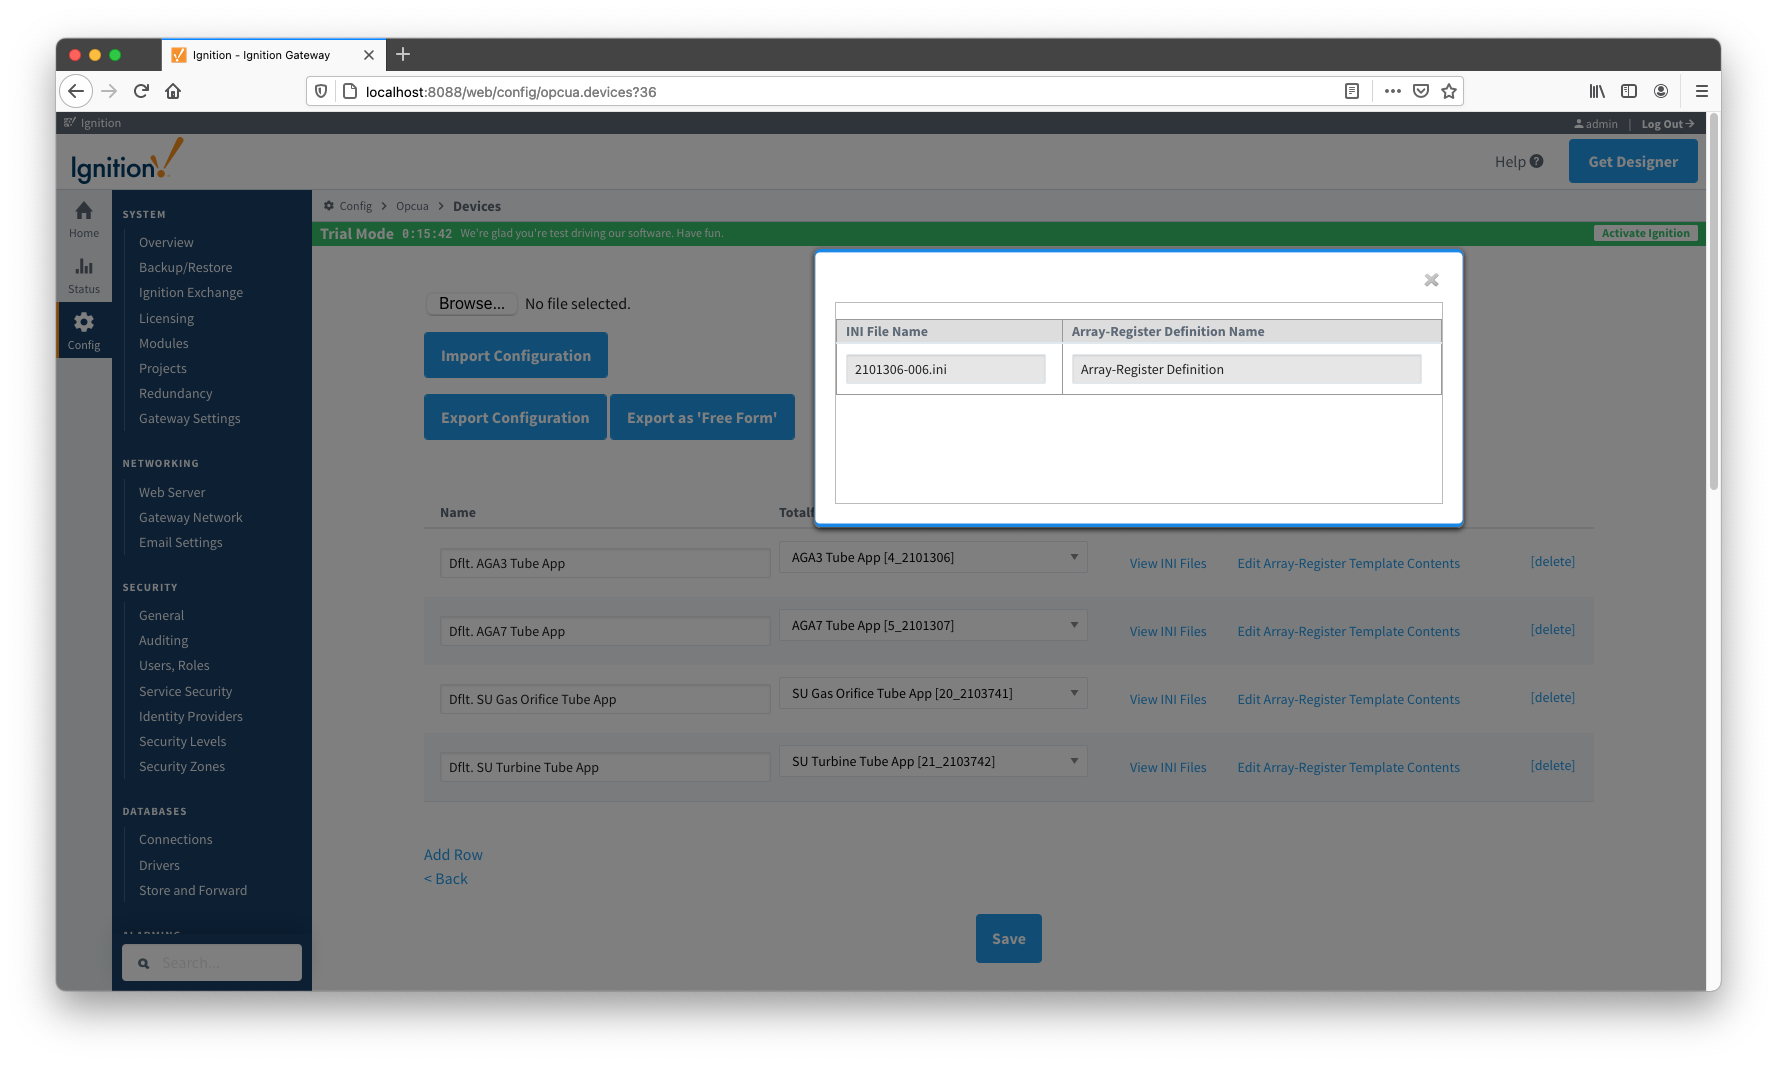Click Export Configuration button
The height and width of the screenshot is (1065, 1777).
click(x=515, y=417)
